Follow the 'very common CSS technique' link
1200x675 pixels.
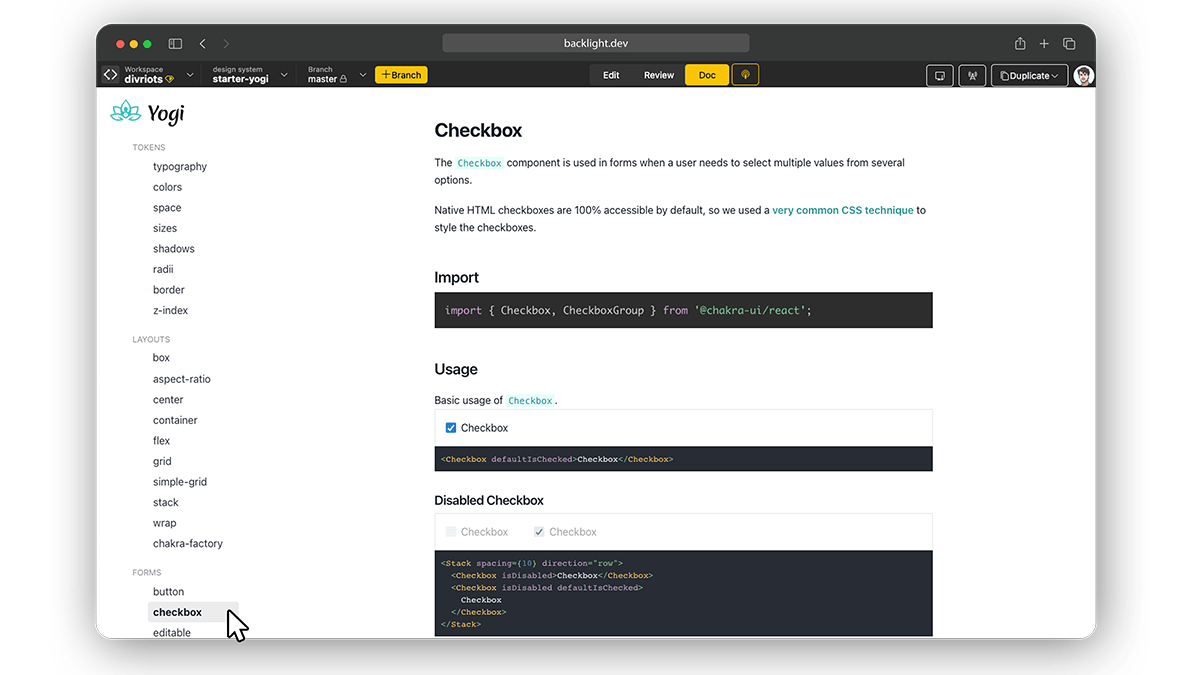[843, 211]
